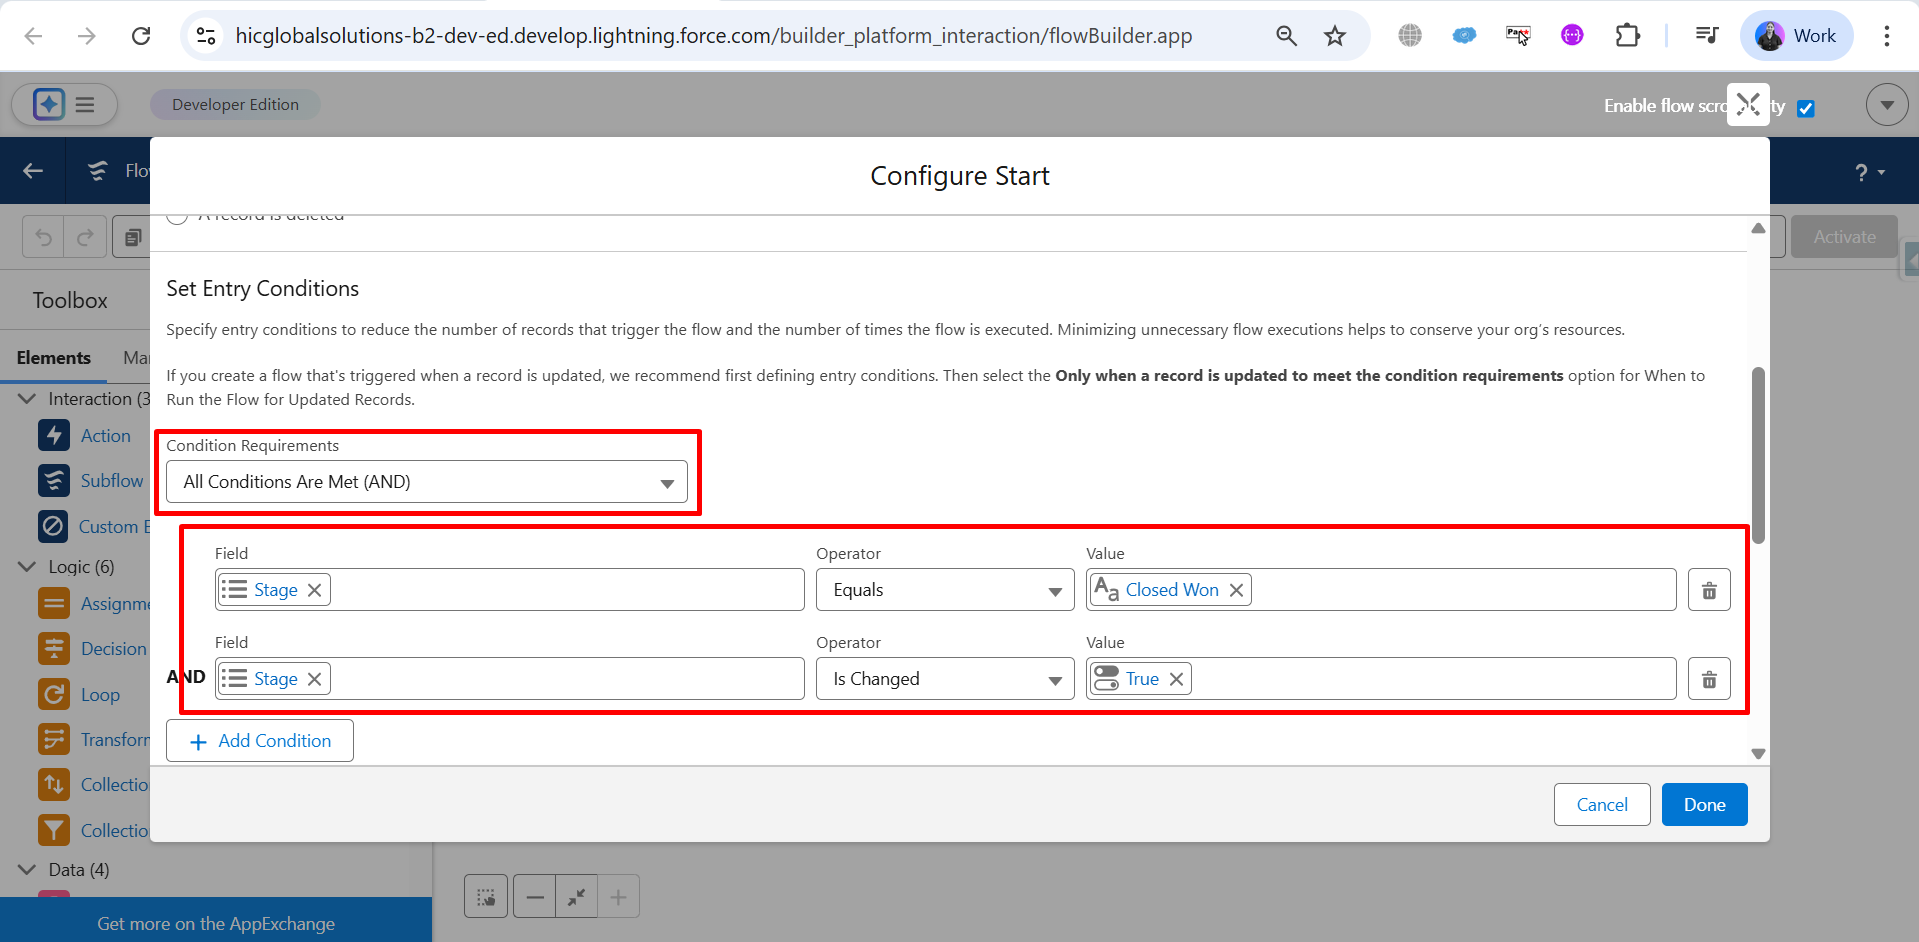Switch to the Elements tab
This screenshot has height=942, width=1919.
click(x=54, y=358)
